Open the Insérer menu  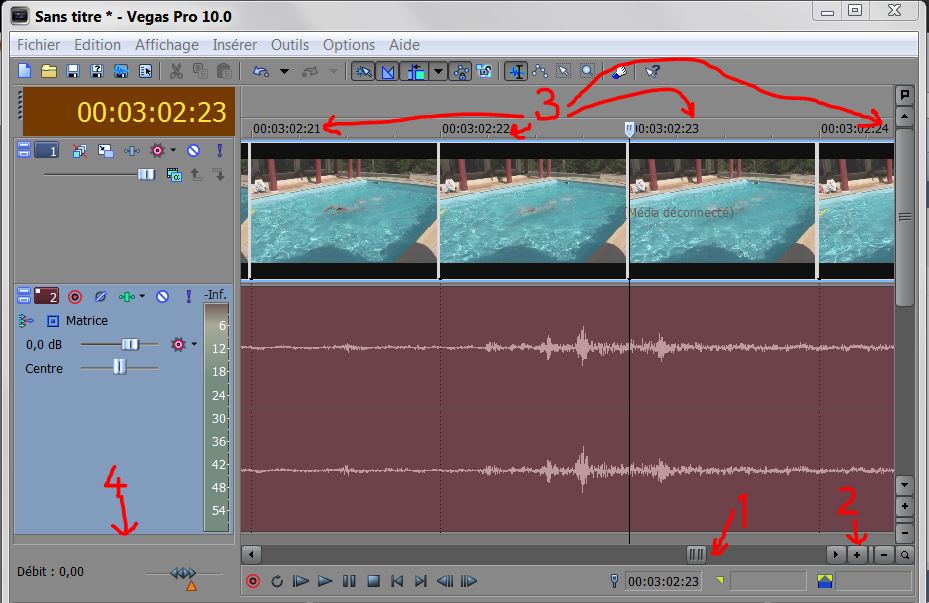pyautogui.click(x=235, y=45)
